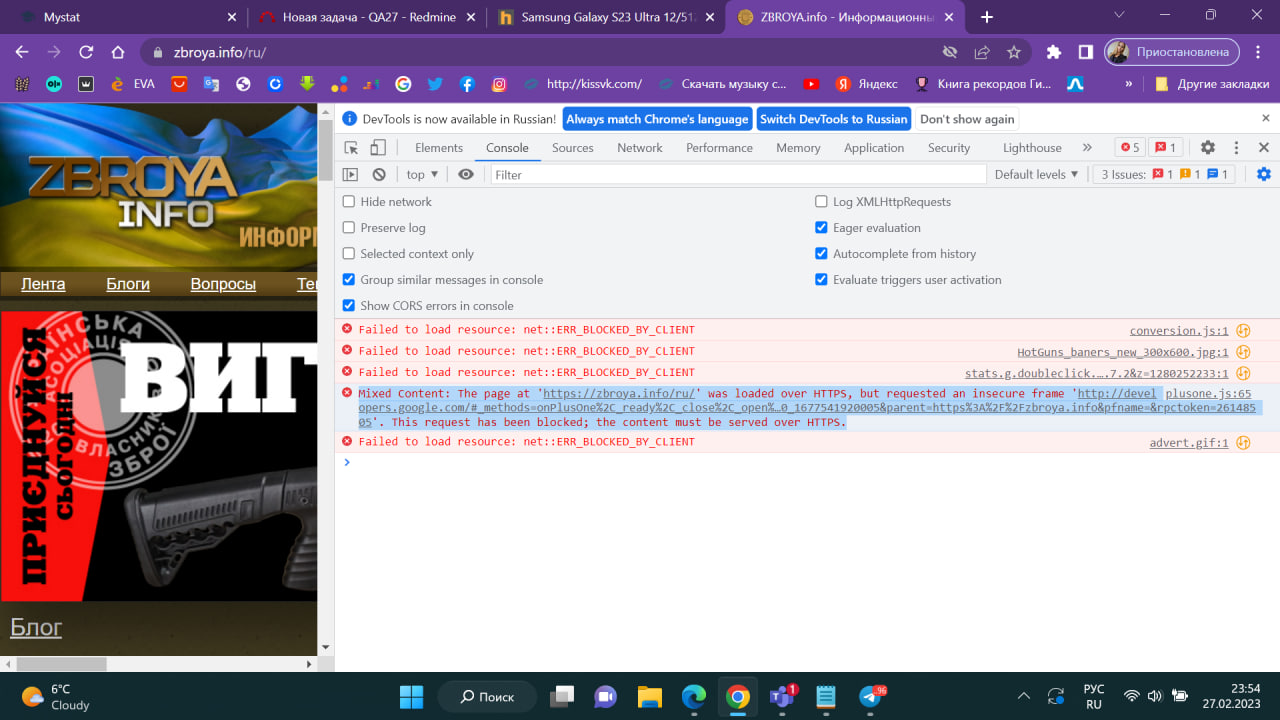This screenshot has width=1280, height=720.
Task: Click Switch DevTools to Russian button
Action: coord(833,119)
